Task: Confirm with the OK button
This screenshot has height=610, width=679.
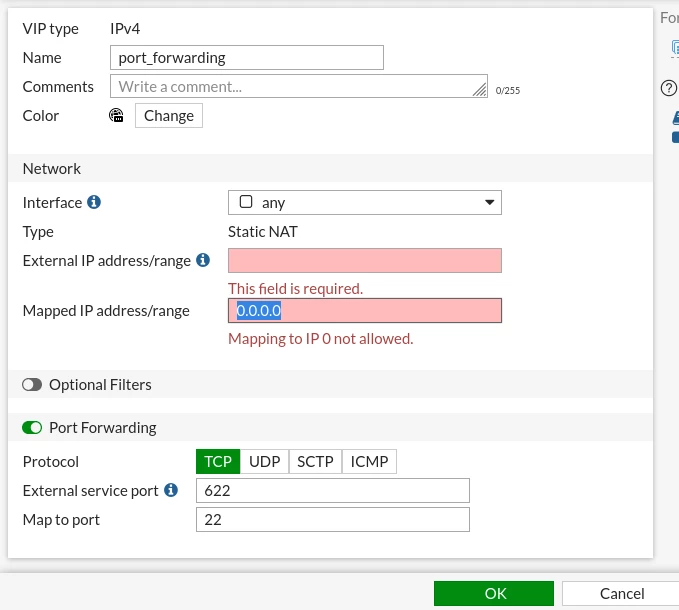Action: 494,594
